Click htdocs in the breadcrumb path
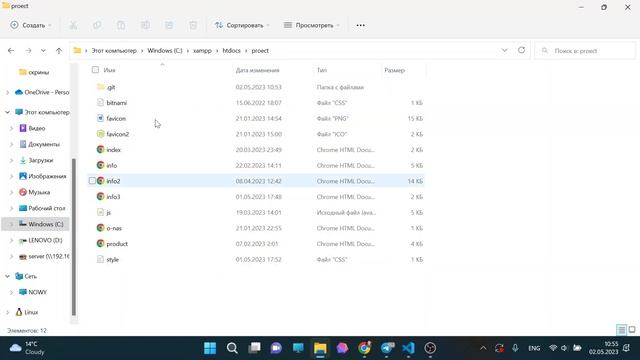Screen dimensions: 640x360 coord(231,51)
